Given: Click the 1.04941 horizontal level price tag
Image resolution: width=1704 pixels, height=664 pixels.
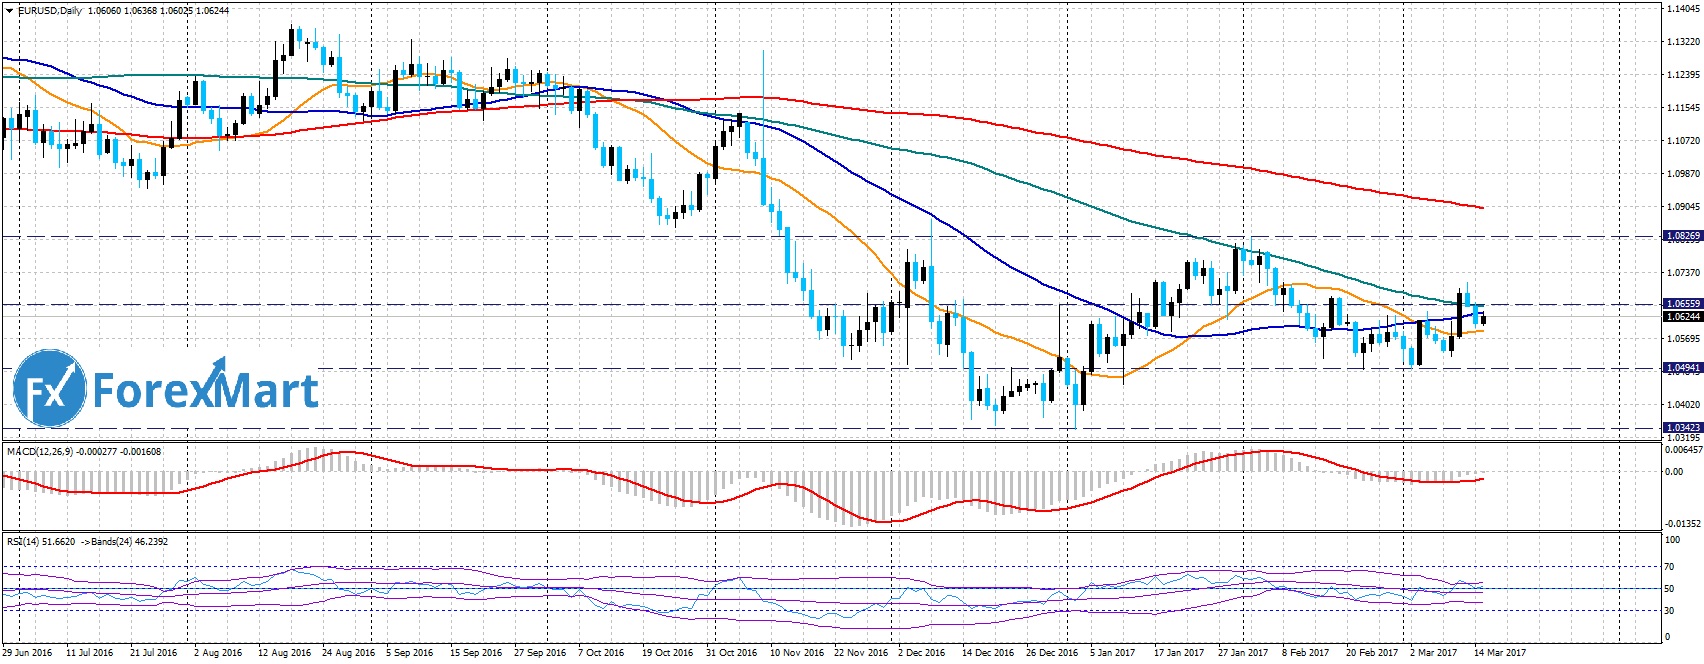Looking at the screenshot, I should click(1682, 369).
